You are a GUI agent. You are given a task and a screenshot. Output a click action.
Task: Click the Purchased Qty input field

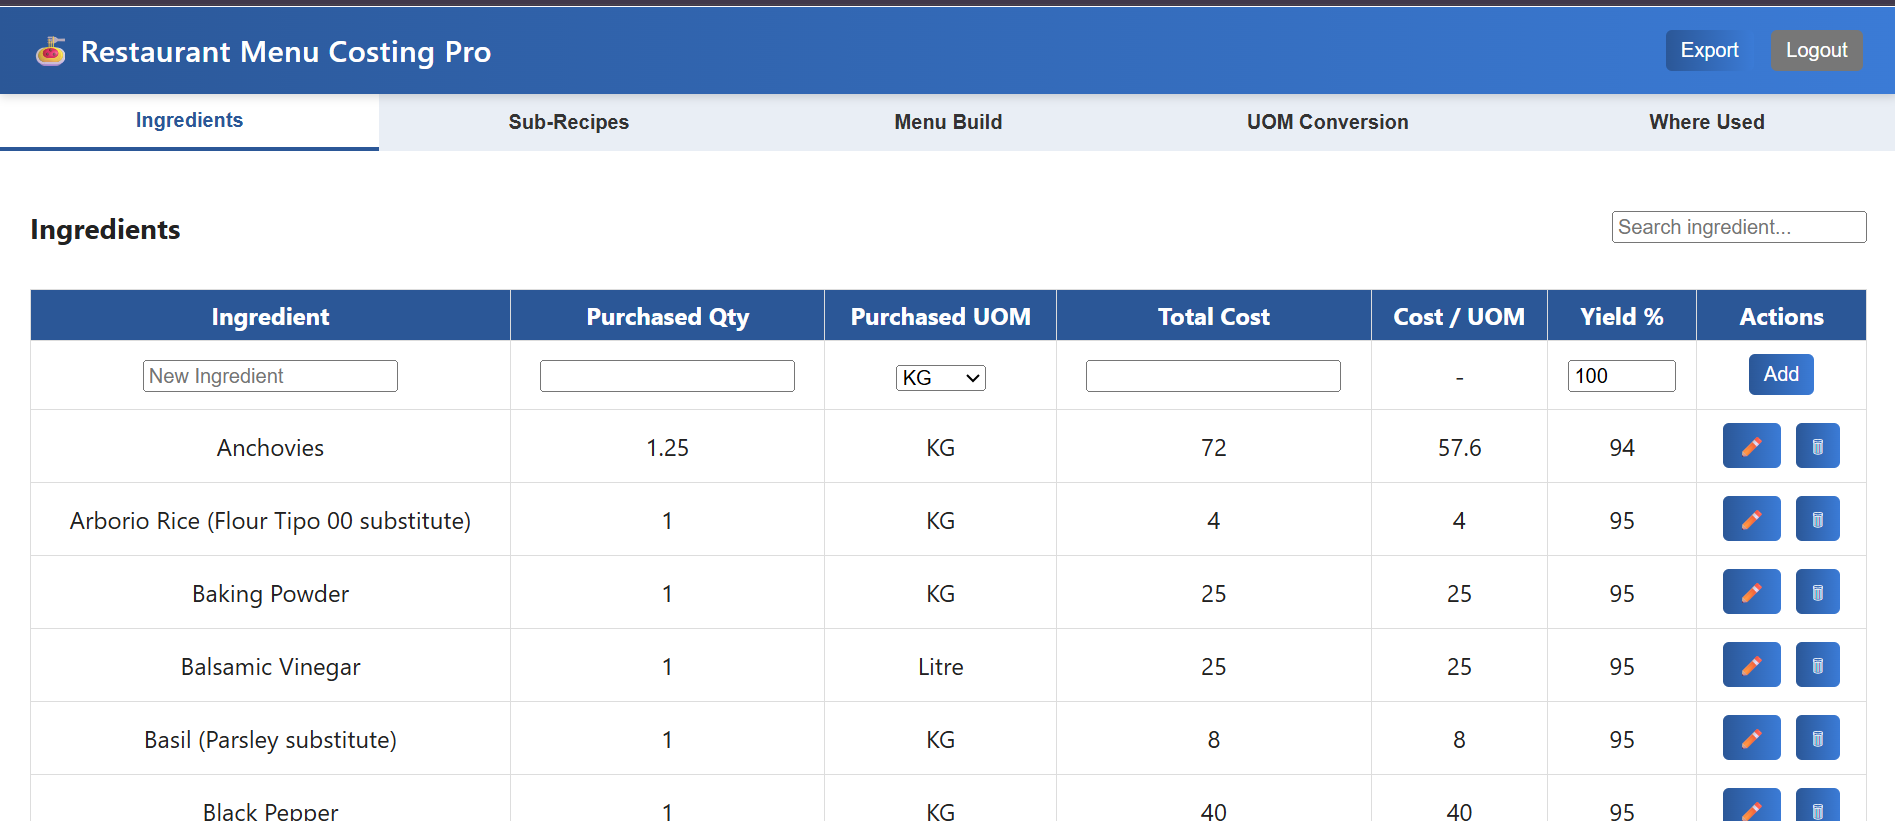coord(667,376)
